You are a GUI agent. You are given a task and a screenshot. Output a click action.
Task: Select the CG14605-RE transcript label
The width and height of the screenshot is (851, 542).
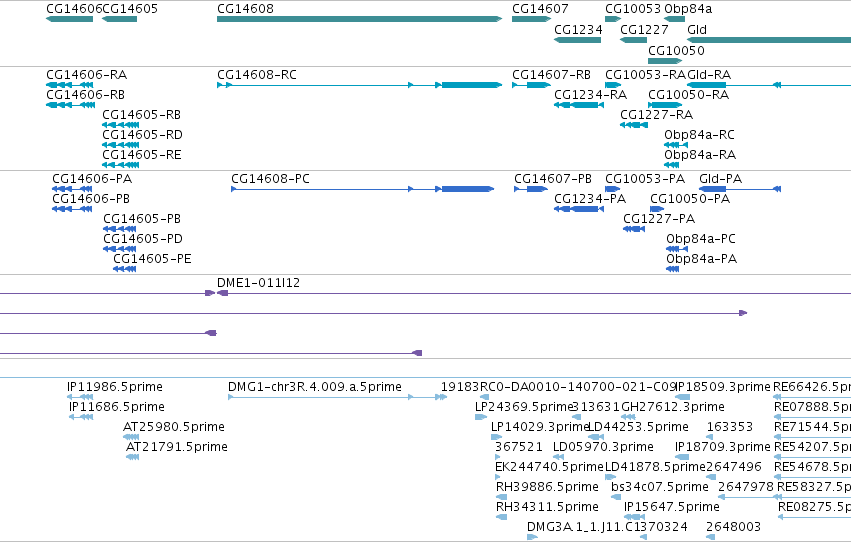coord(142,155)
